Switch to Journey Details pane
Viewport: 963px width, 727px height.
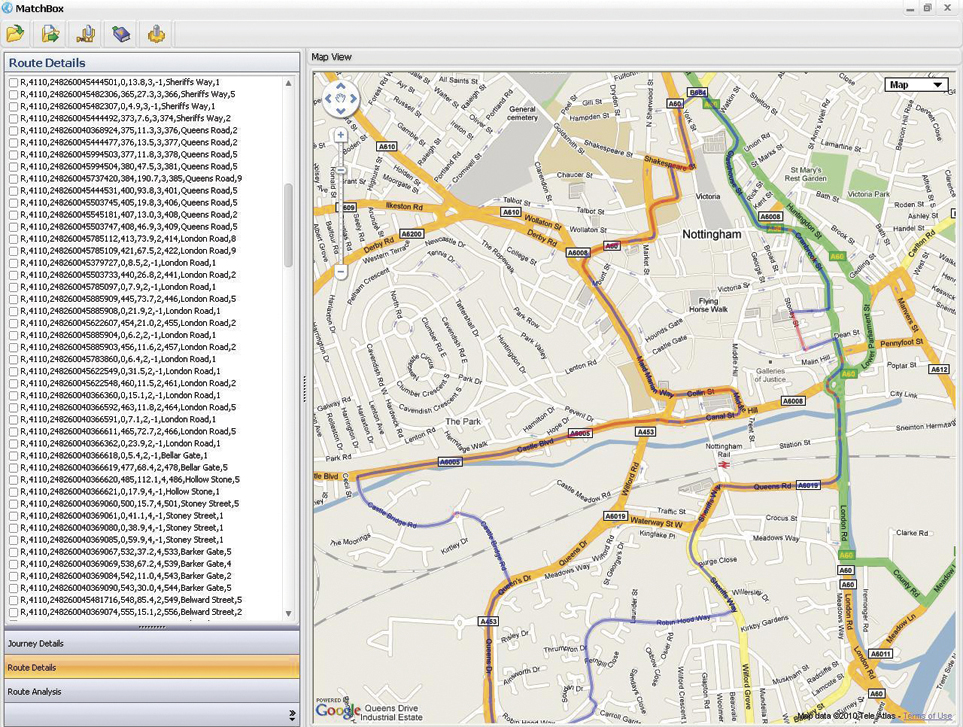[150, 643]
